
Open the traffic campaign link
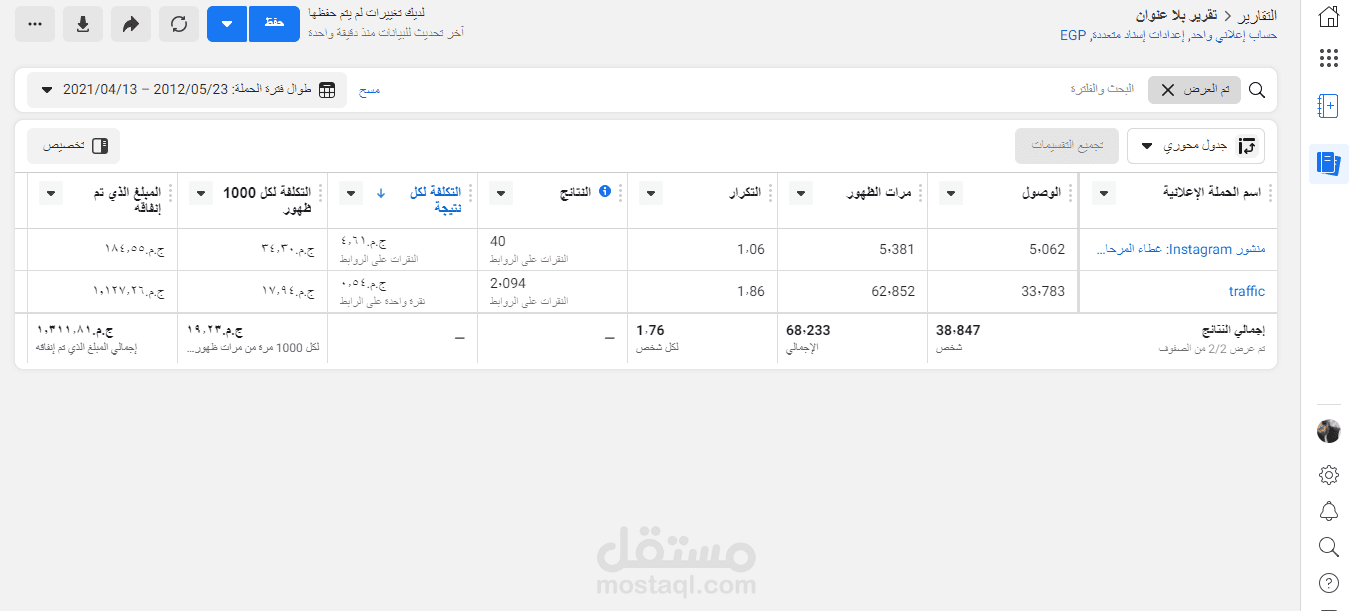pos(1247,292)
